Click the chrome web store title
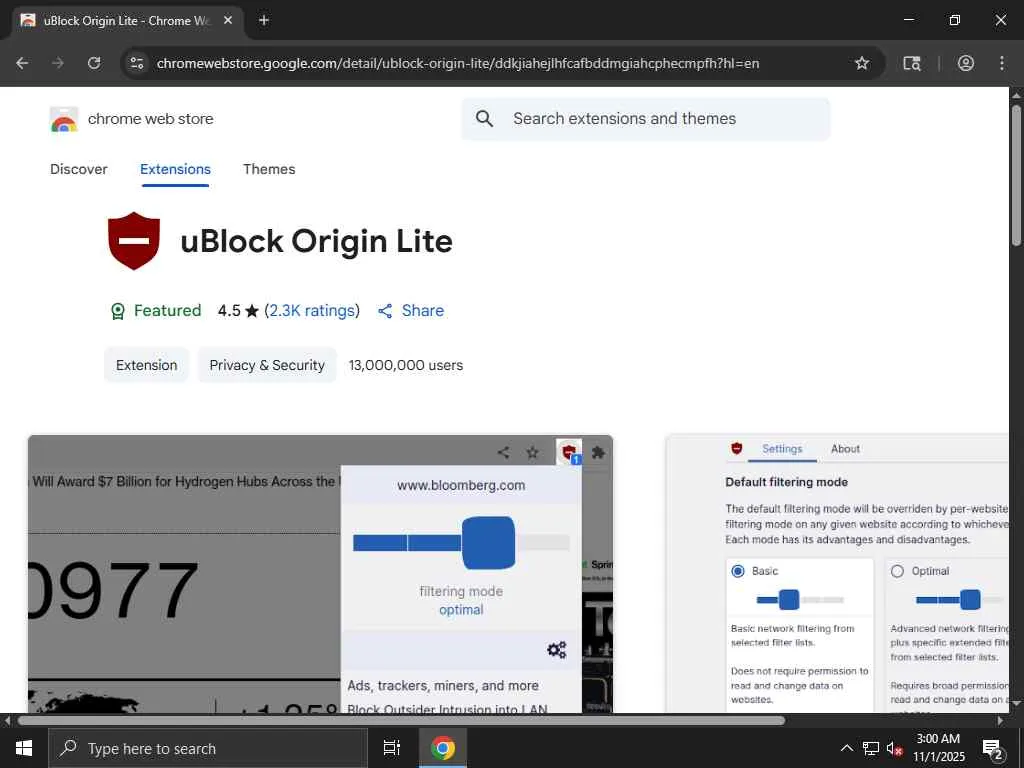The width and height of the screenshot is (1024, 768). pos(151,119)
